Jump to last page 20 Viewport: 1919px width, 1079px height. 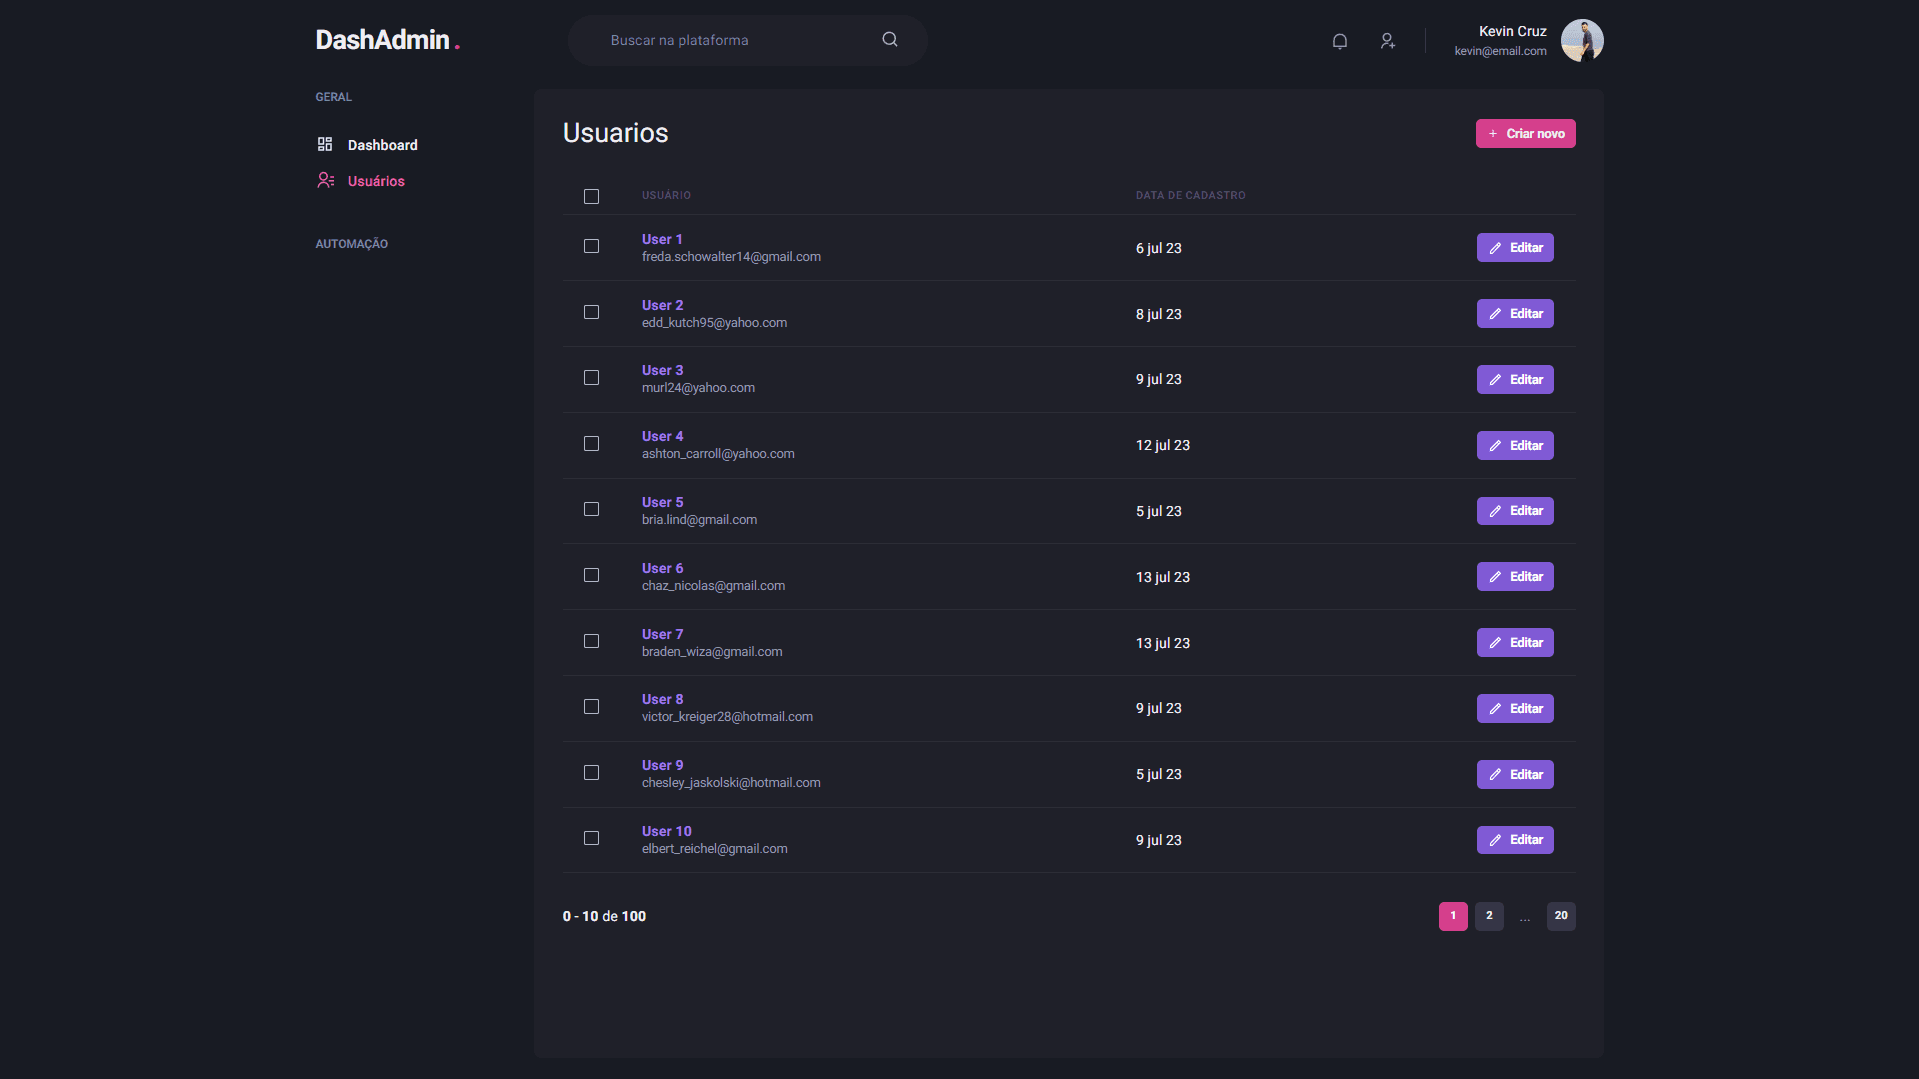(1560, 916)
